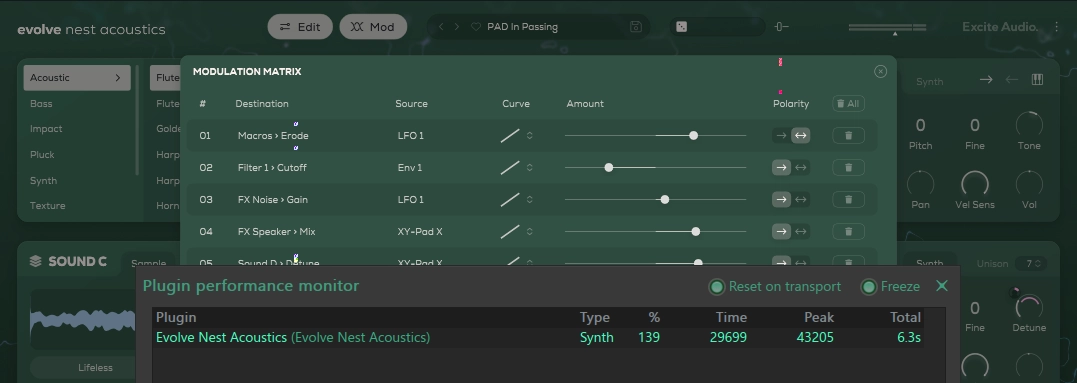
Task: Delete all modulation rows with trash All
Action: [x=848, y=104]
